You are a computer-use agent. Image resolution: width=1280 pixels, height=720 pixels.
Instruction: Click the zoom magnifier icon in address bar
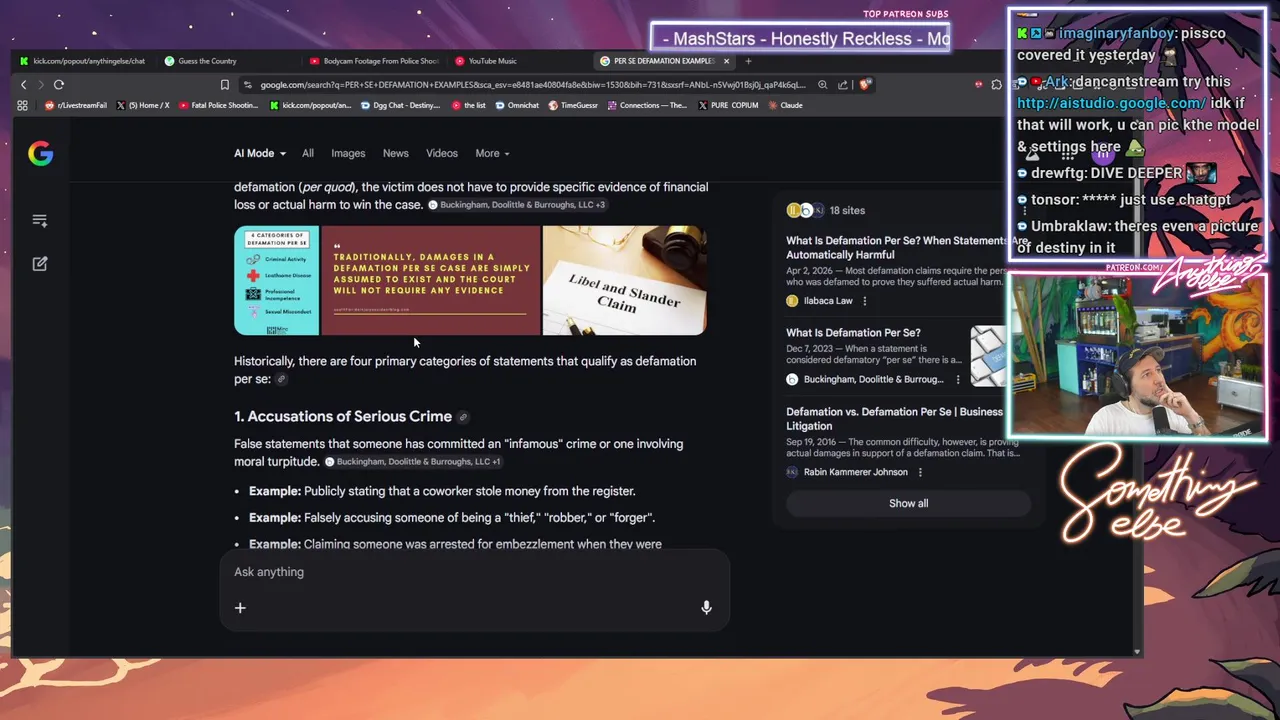click(823, 85)
